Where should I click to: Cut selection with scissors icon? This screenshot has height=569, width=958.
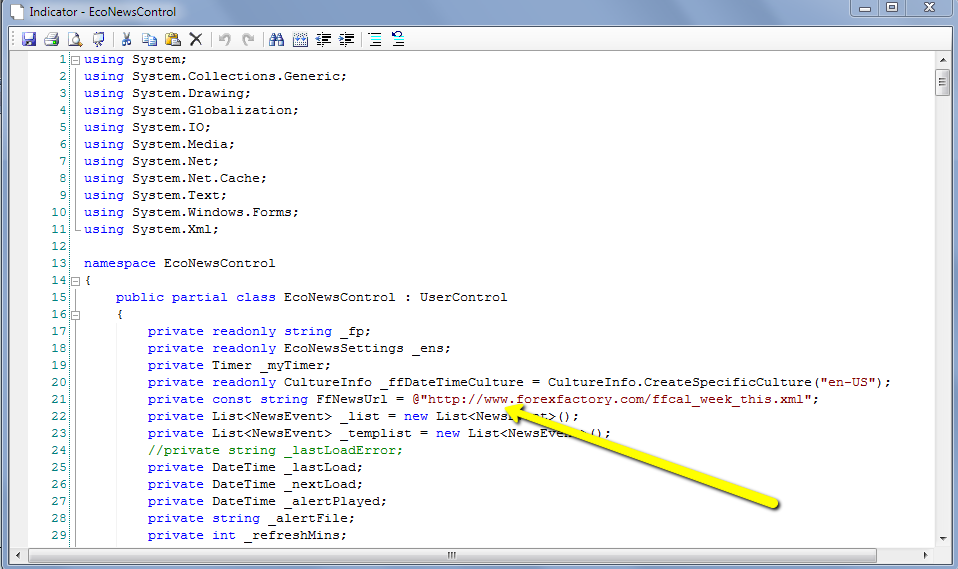click(x=126, y=39)
